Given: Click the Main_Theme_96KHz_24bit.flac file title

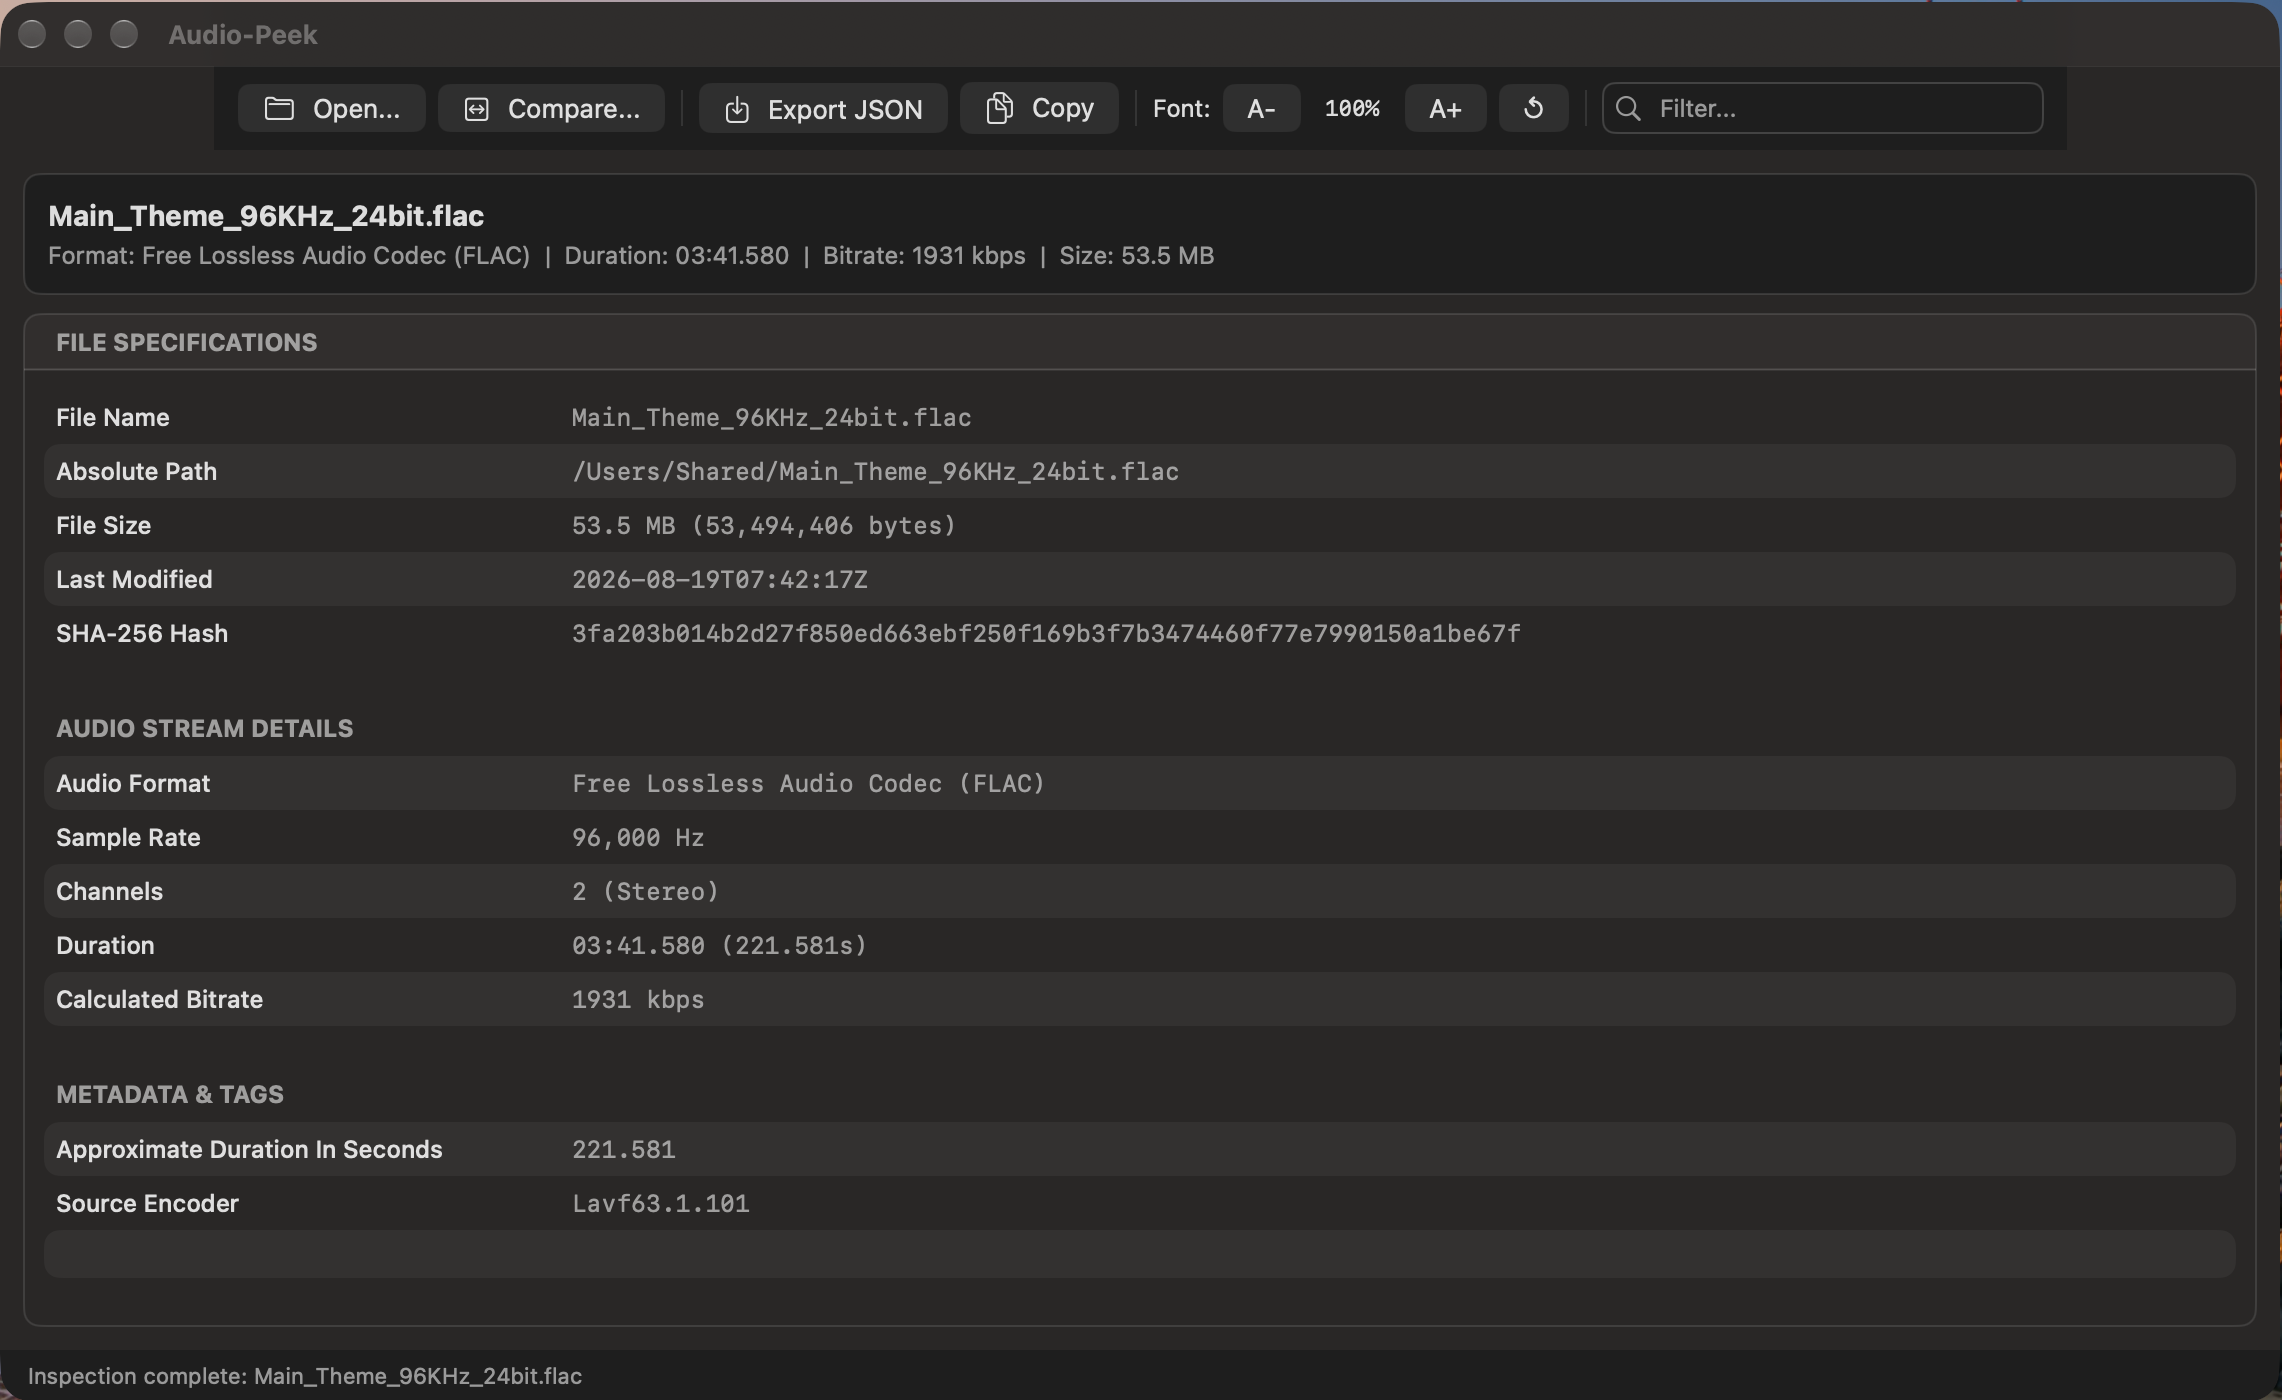Looking at the screenshot, I should 266,216.
